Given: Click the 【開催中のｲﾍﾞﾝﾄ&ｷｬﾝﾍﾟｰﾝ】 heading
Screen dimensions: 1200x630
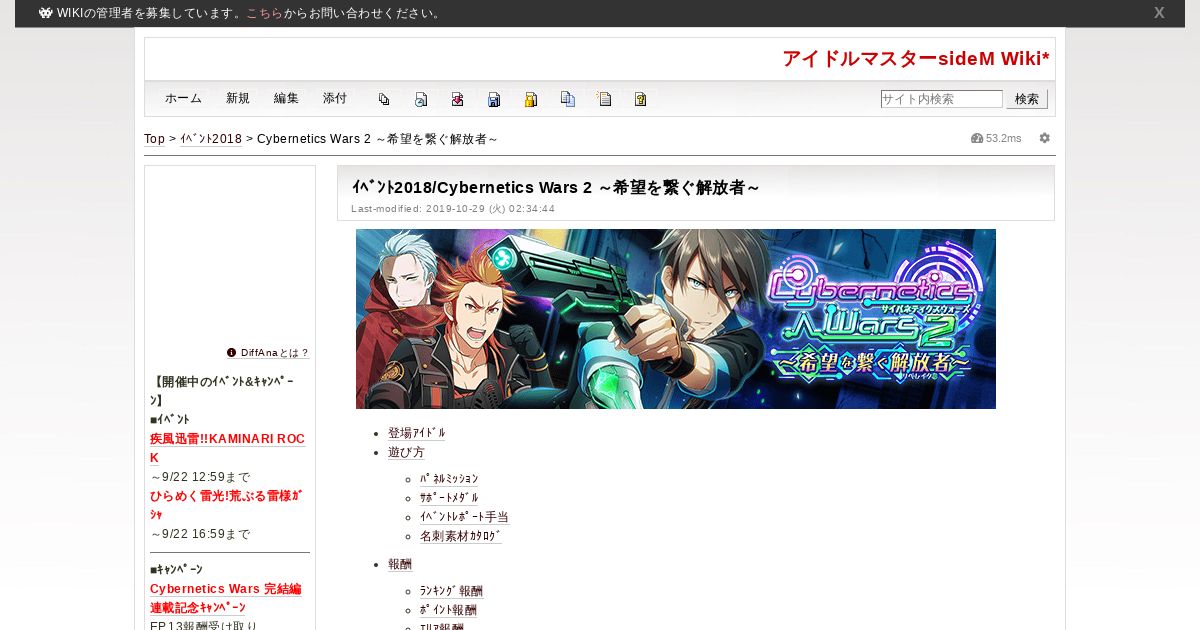Looking at the screenshot, I should (222, 391).
